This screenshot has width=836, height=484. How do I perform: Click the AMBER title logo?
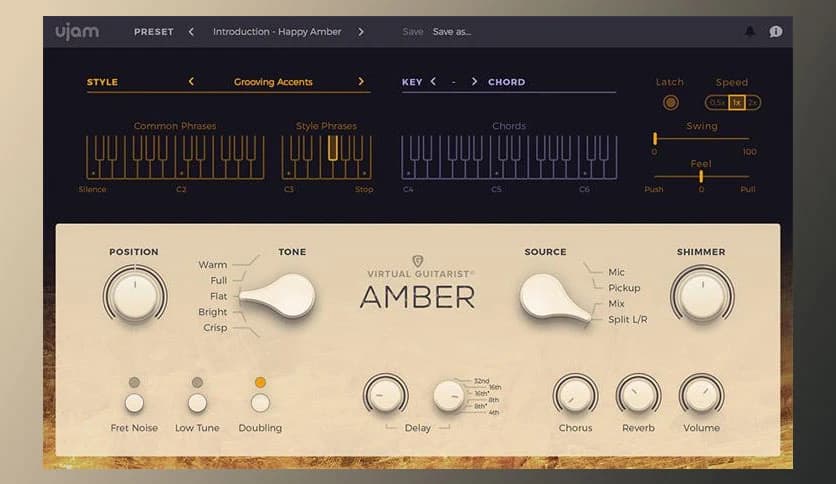[x=417, y=297]
